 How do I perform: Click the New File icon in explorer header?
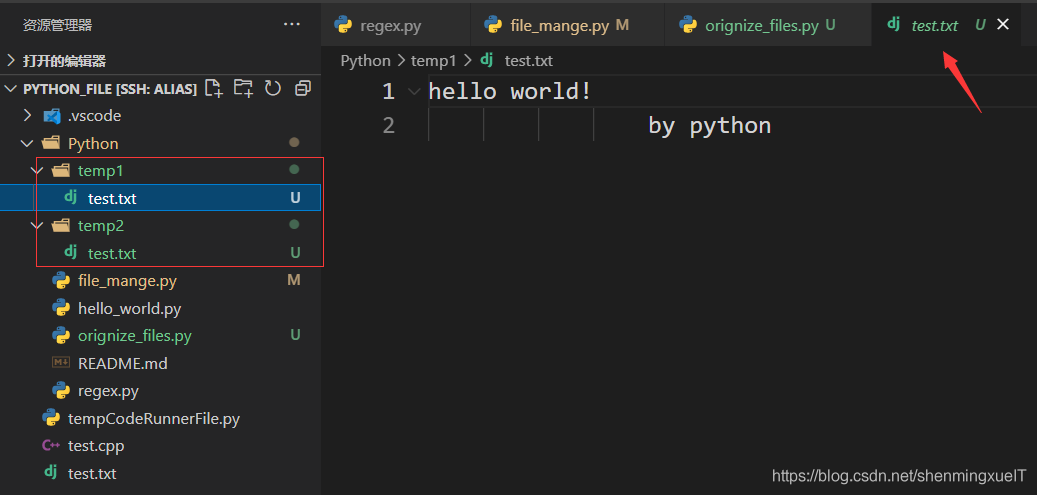(213, 88)
